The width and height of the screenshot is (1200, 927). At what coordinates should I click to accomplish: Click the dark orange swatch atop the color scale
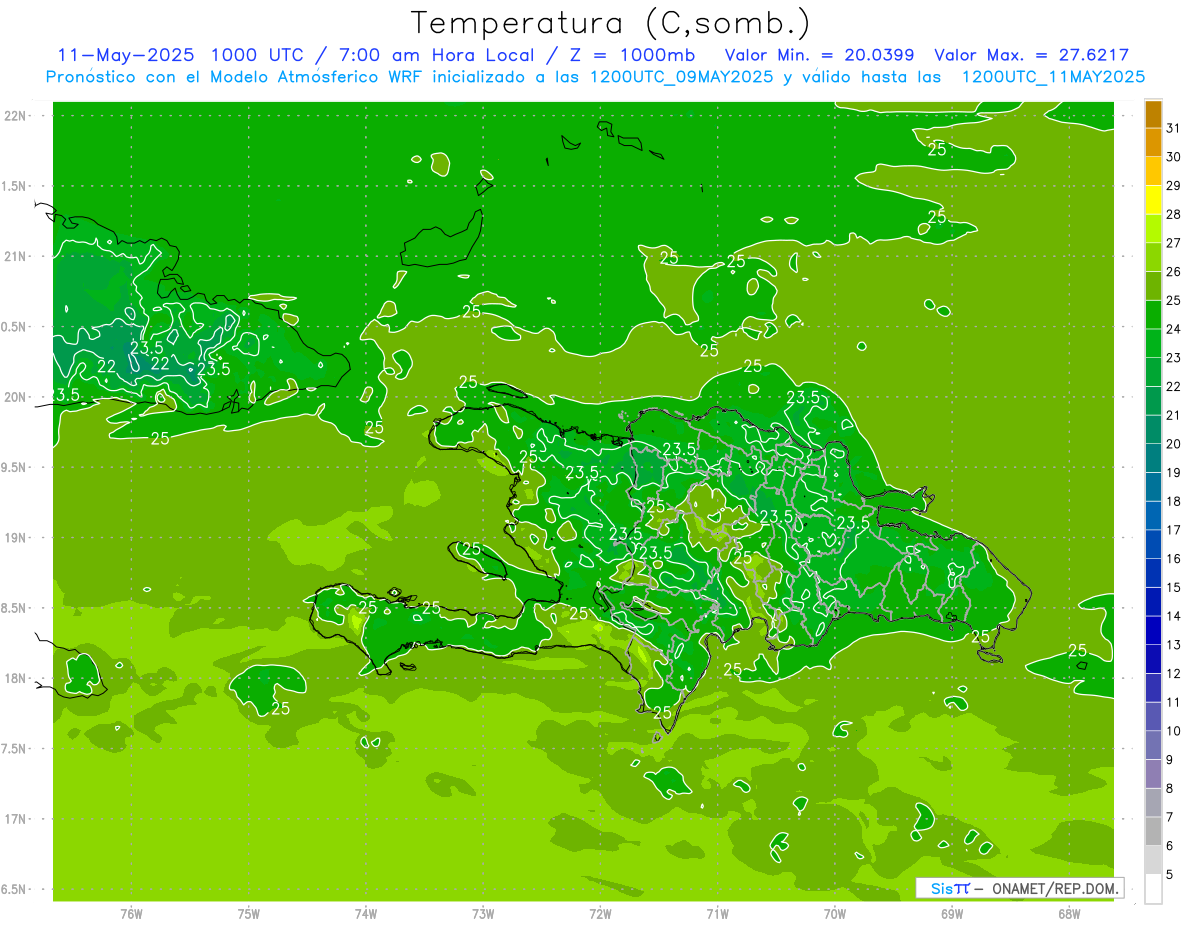[x=1153, y=114]
